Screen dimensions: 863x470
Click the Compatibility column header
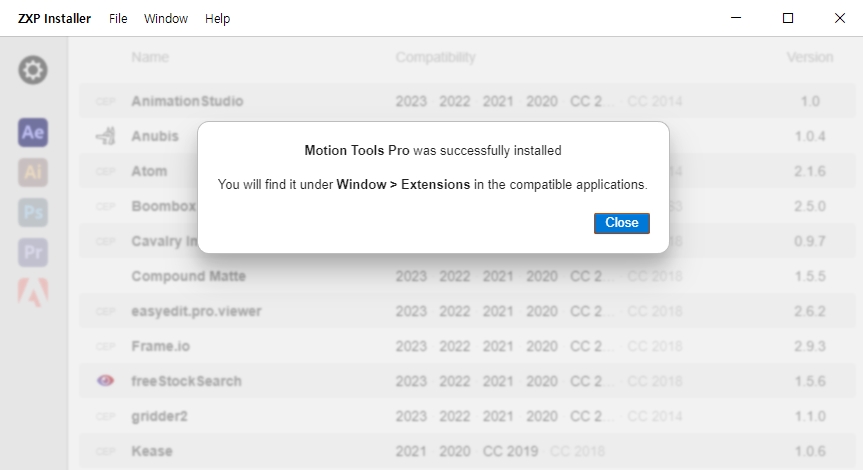(435, 57)
